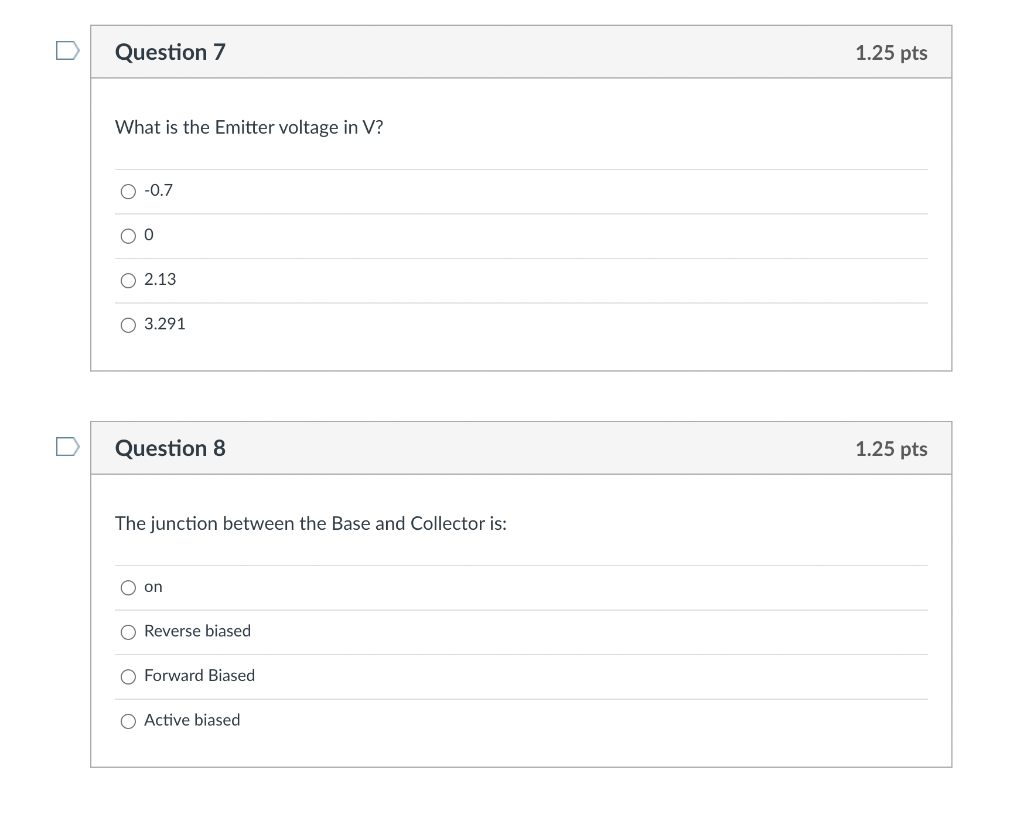Screen dimensions: 1024x824
Task: Flag Question 7 for review
Action: pyautogui.click(x=67, y=50)
